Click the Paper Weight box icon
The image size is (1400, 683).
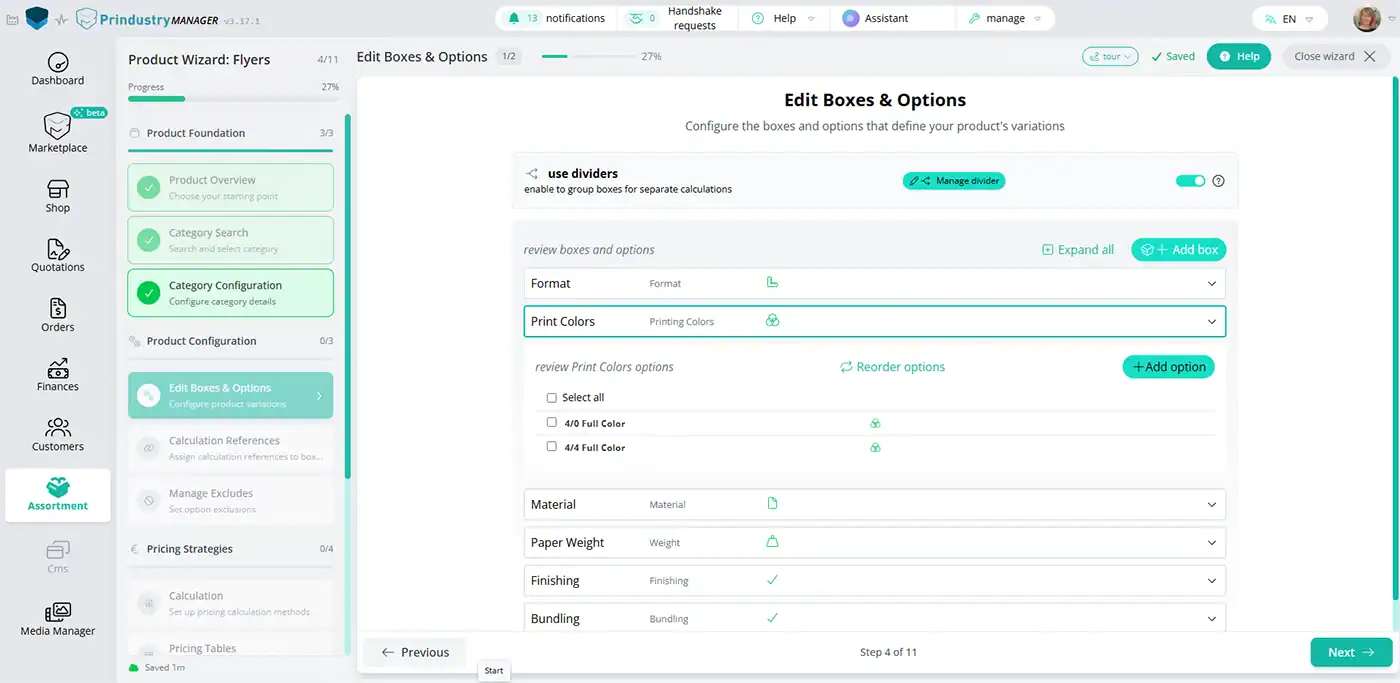772,542
